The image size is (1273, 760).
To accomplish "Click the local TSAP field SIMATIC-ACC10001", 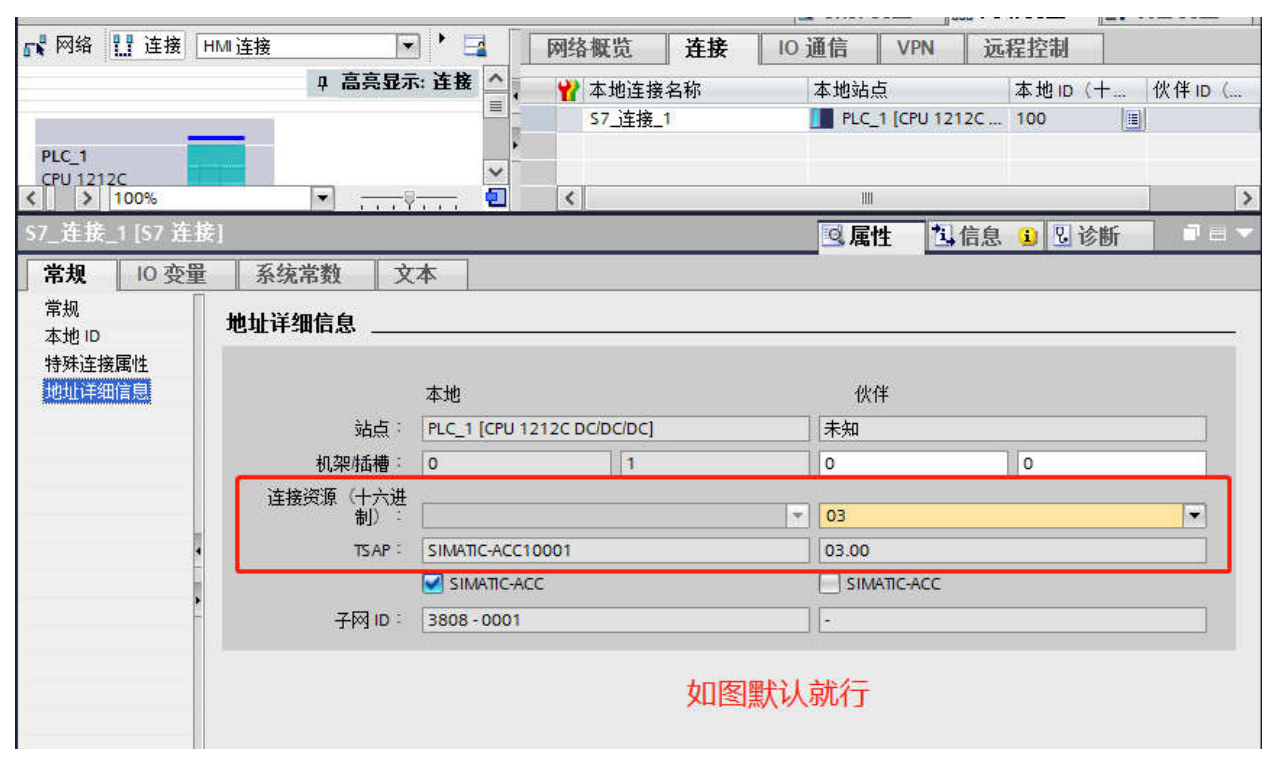I will (615, 550).
